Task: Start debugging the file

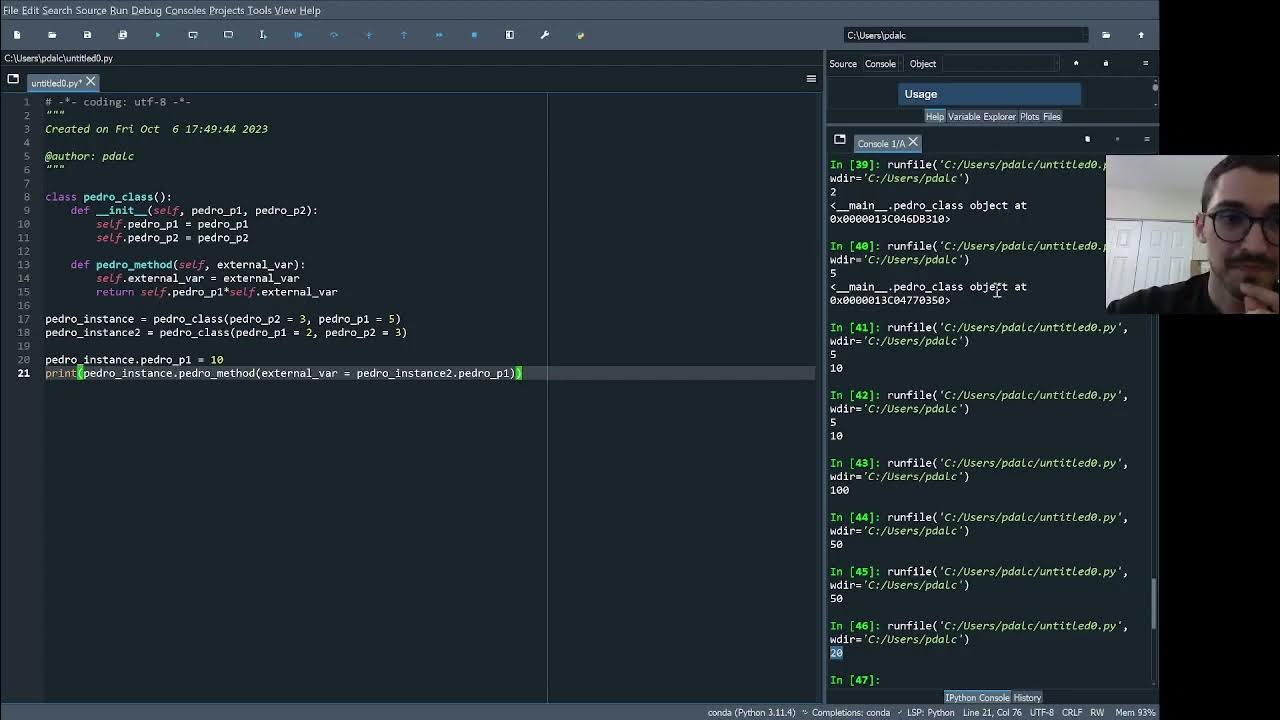Action: 298,35
